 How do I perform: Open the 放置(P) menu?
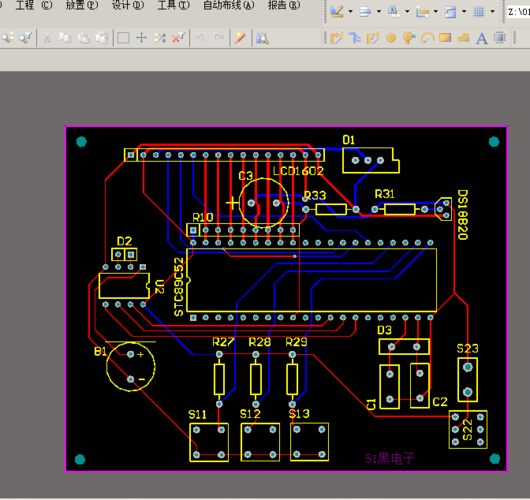click(82, 5)
